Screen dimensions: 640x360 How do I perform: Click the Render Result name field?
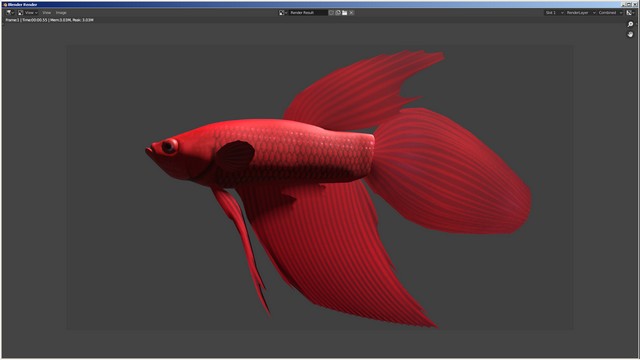click(308, 13)
